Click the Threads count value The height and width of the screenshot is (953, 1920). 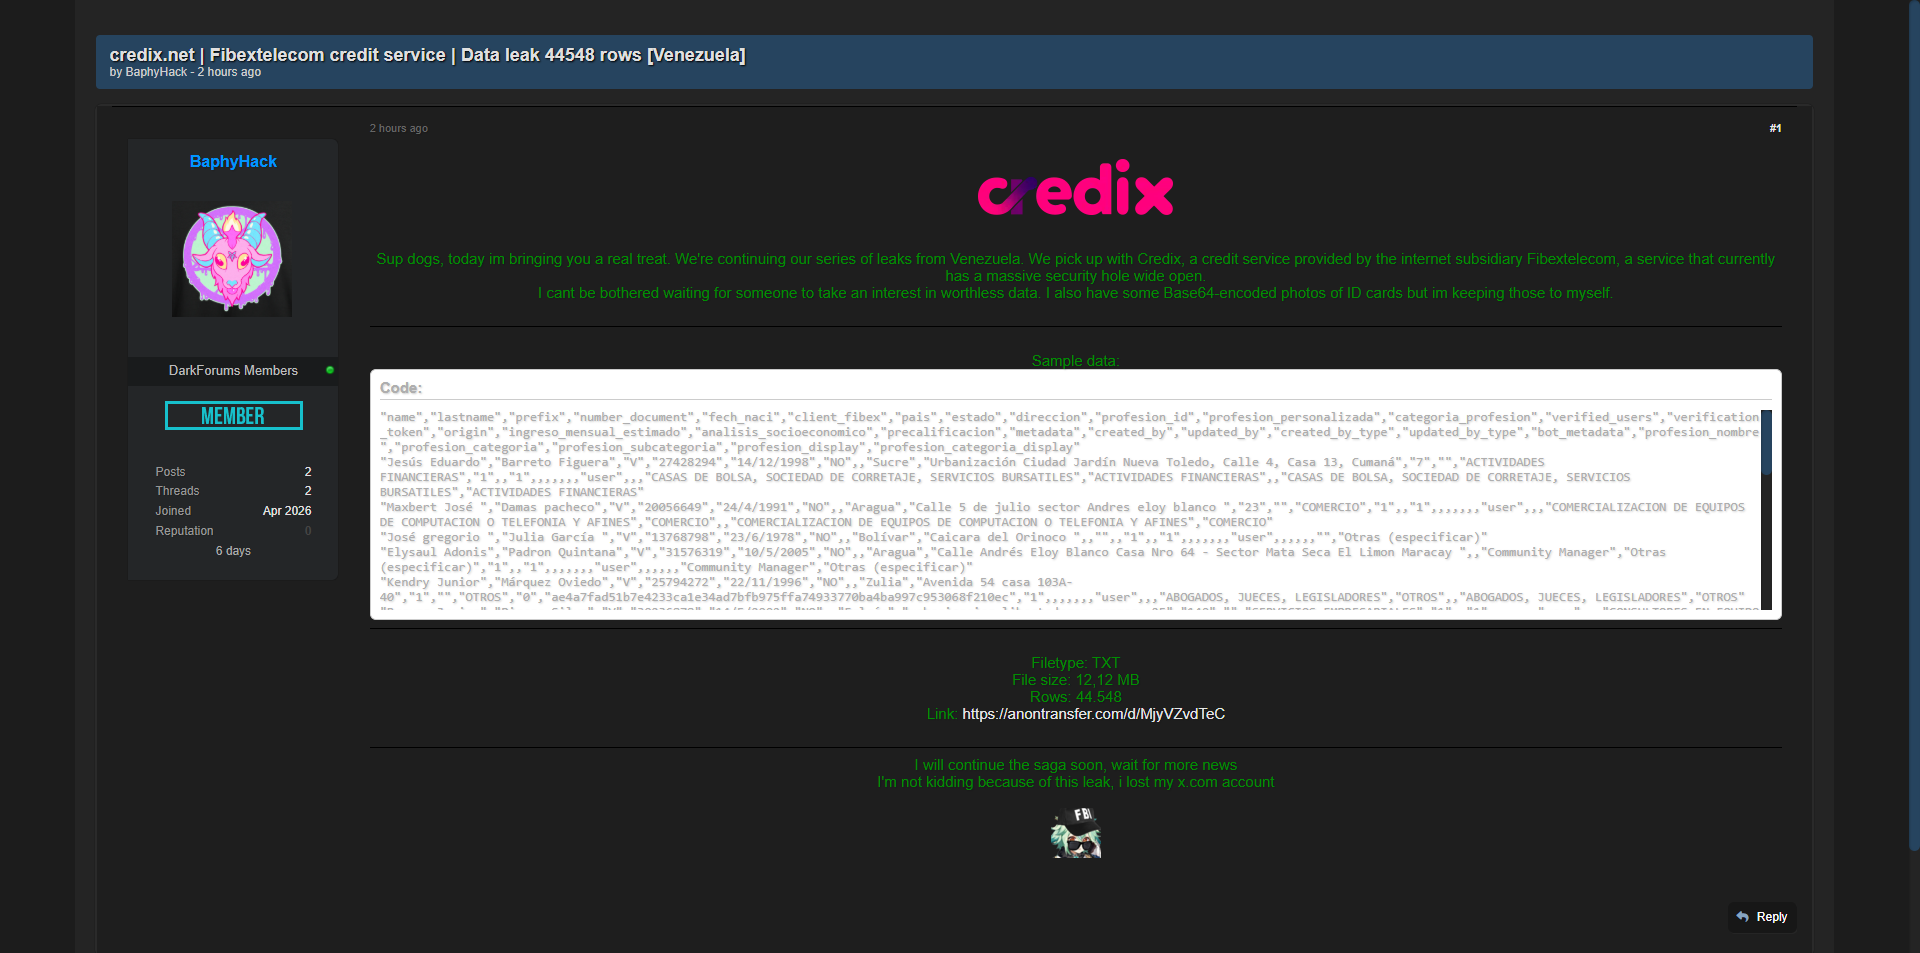coord(308,491)
